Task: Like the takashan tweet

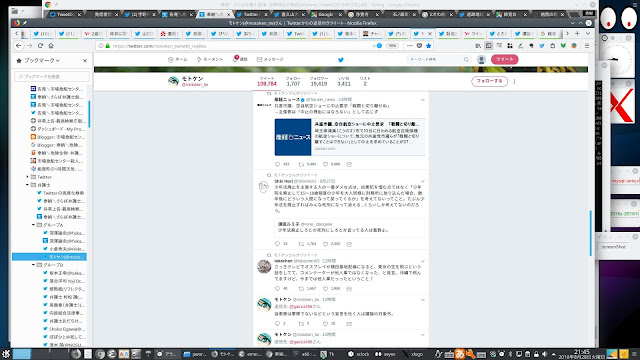Action: tap(325, 289)
